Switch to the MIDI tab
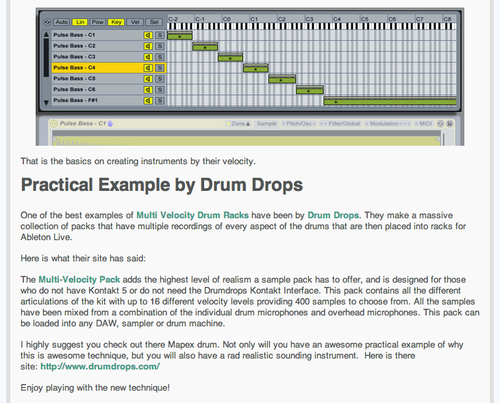500x403 pixels. (x=423, y=124)
